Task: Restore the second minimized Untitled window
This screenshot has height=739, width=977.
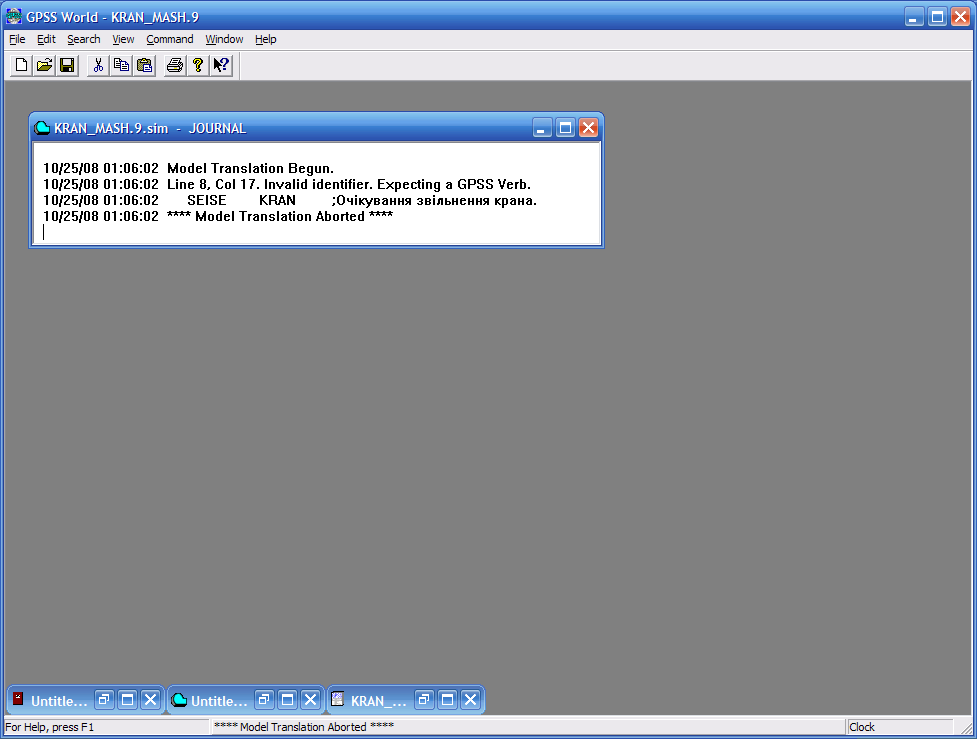Action: pos(264,700)
